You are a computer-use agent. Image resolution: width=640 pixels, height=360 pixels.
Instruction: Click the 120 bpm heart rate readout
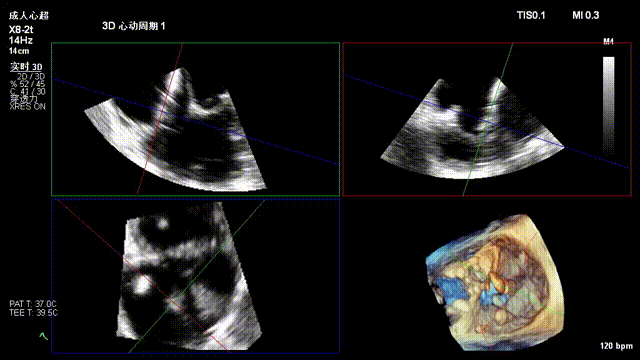(616, 346)
